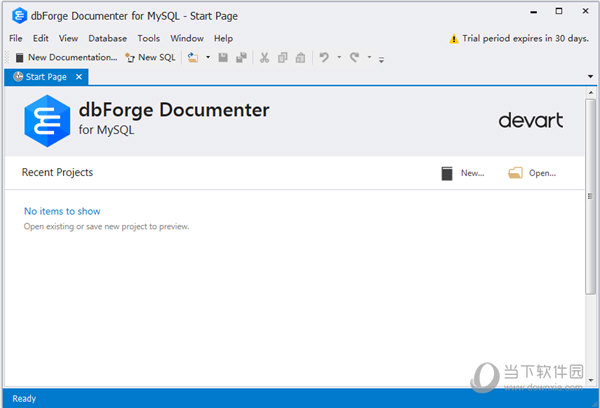The image size is (600, 408).
Task: Click the 'Recent Projects' heading
Action: tap(57, 172)
